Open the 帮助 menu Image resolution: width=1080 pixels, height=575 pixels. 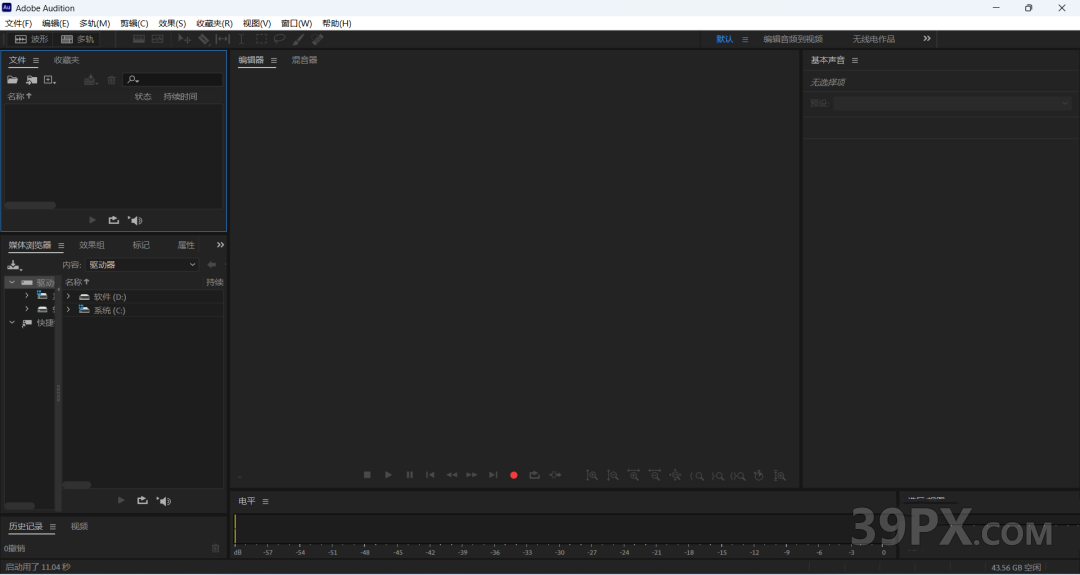(x=337, y=23)
